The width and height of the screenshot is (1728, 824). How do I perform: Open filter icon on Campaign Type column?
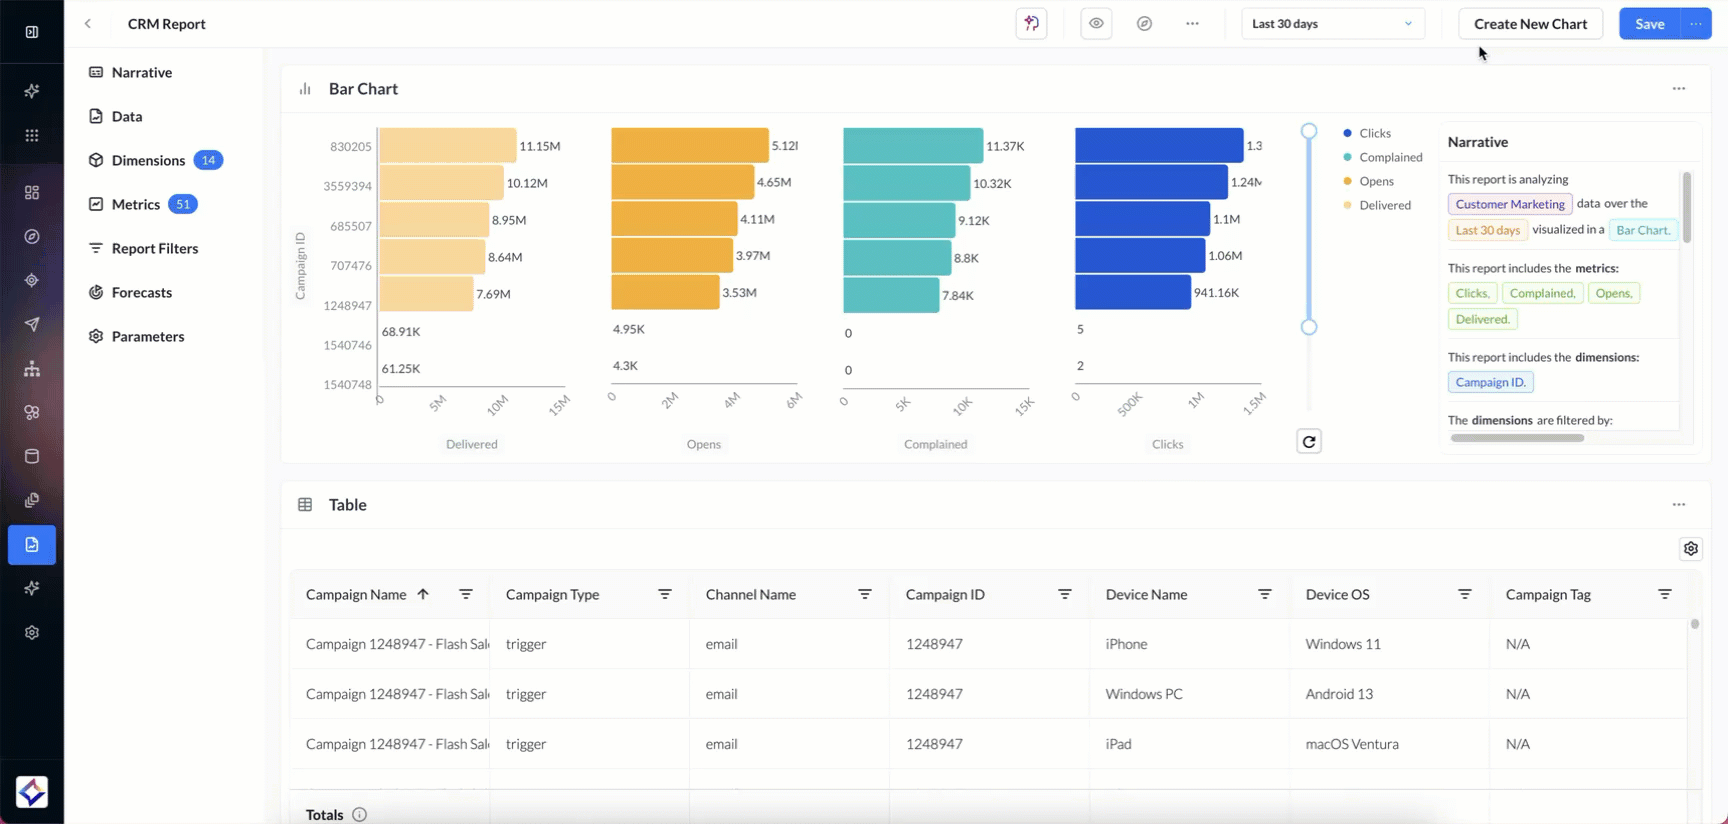point(664,594)
